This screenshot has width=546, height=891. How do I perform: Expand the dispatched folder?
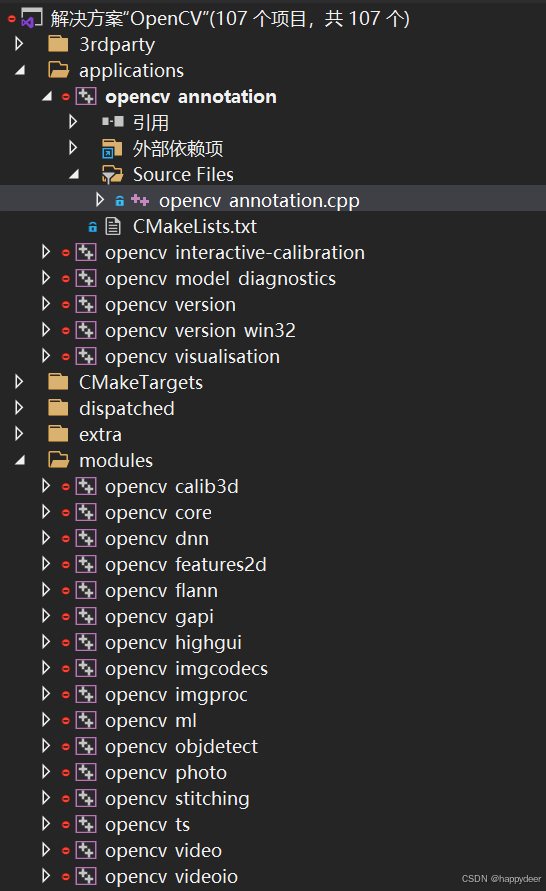(x=19, y=407)
